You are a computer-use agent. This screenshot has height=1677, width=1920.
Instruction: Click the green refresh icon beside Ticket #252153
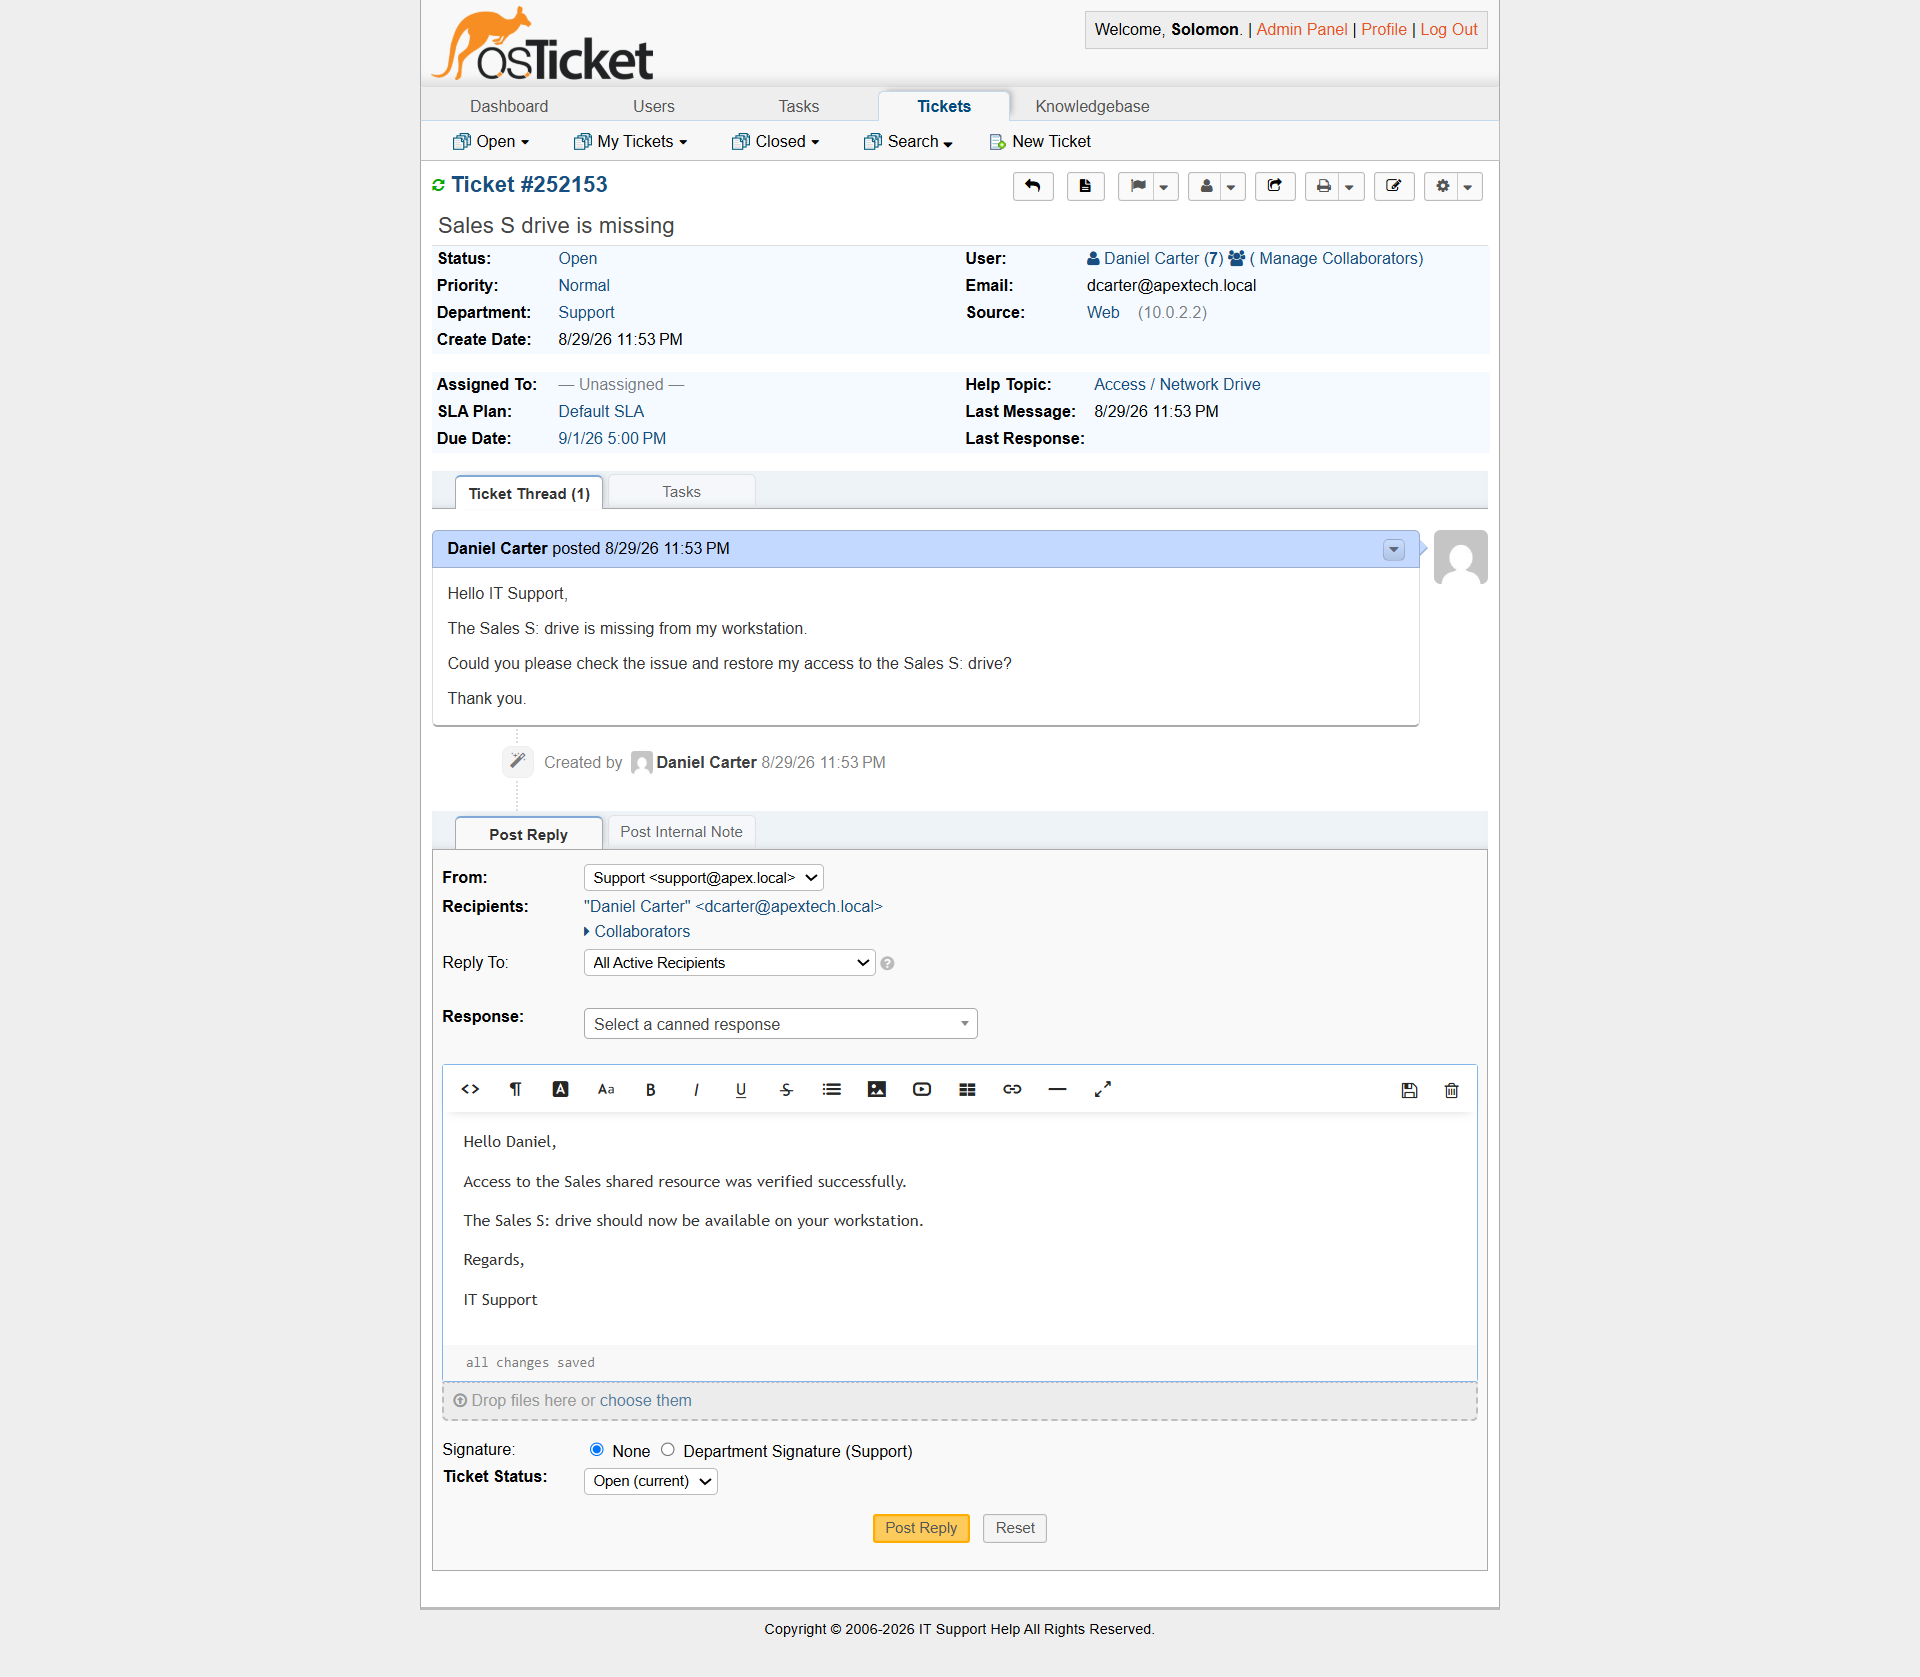(x=438, y=185)
